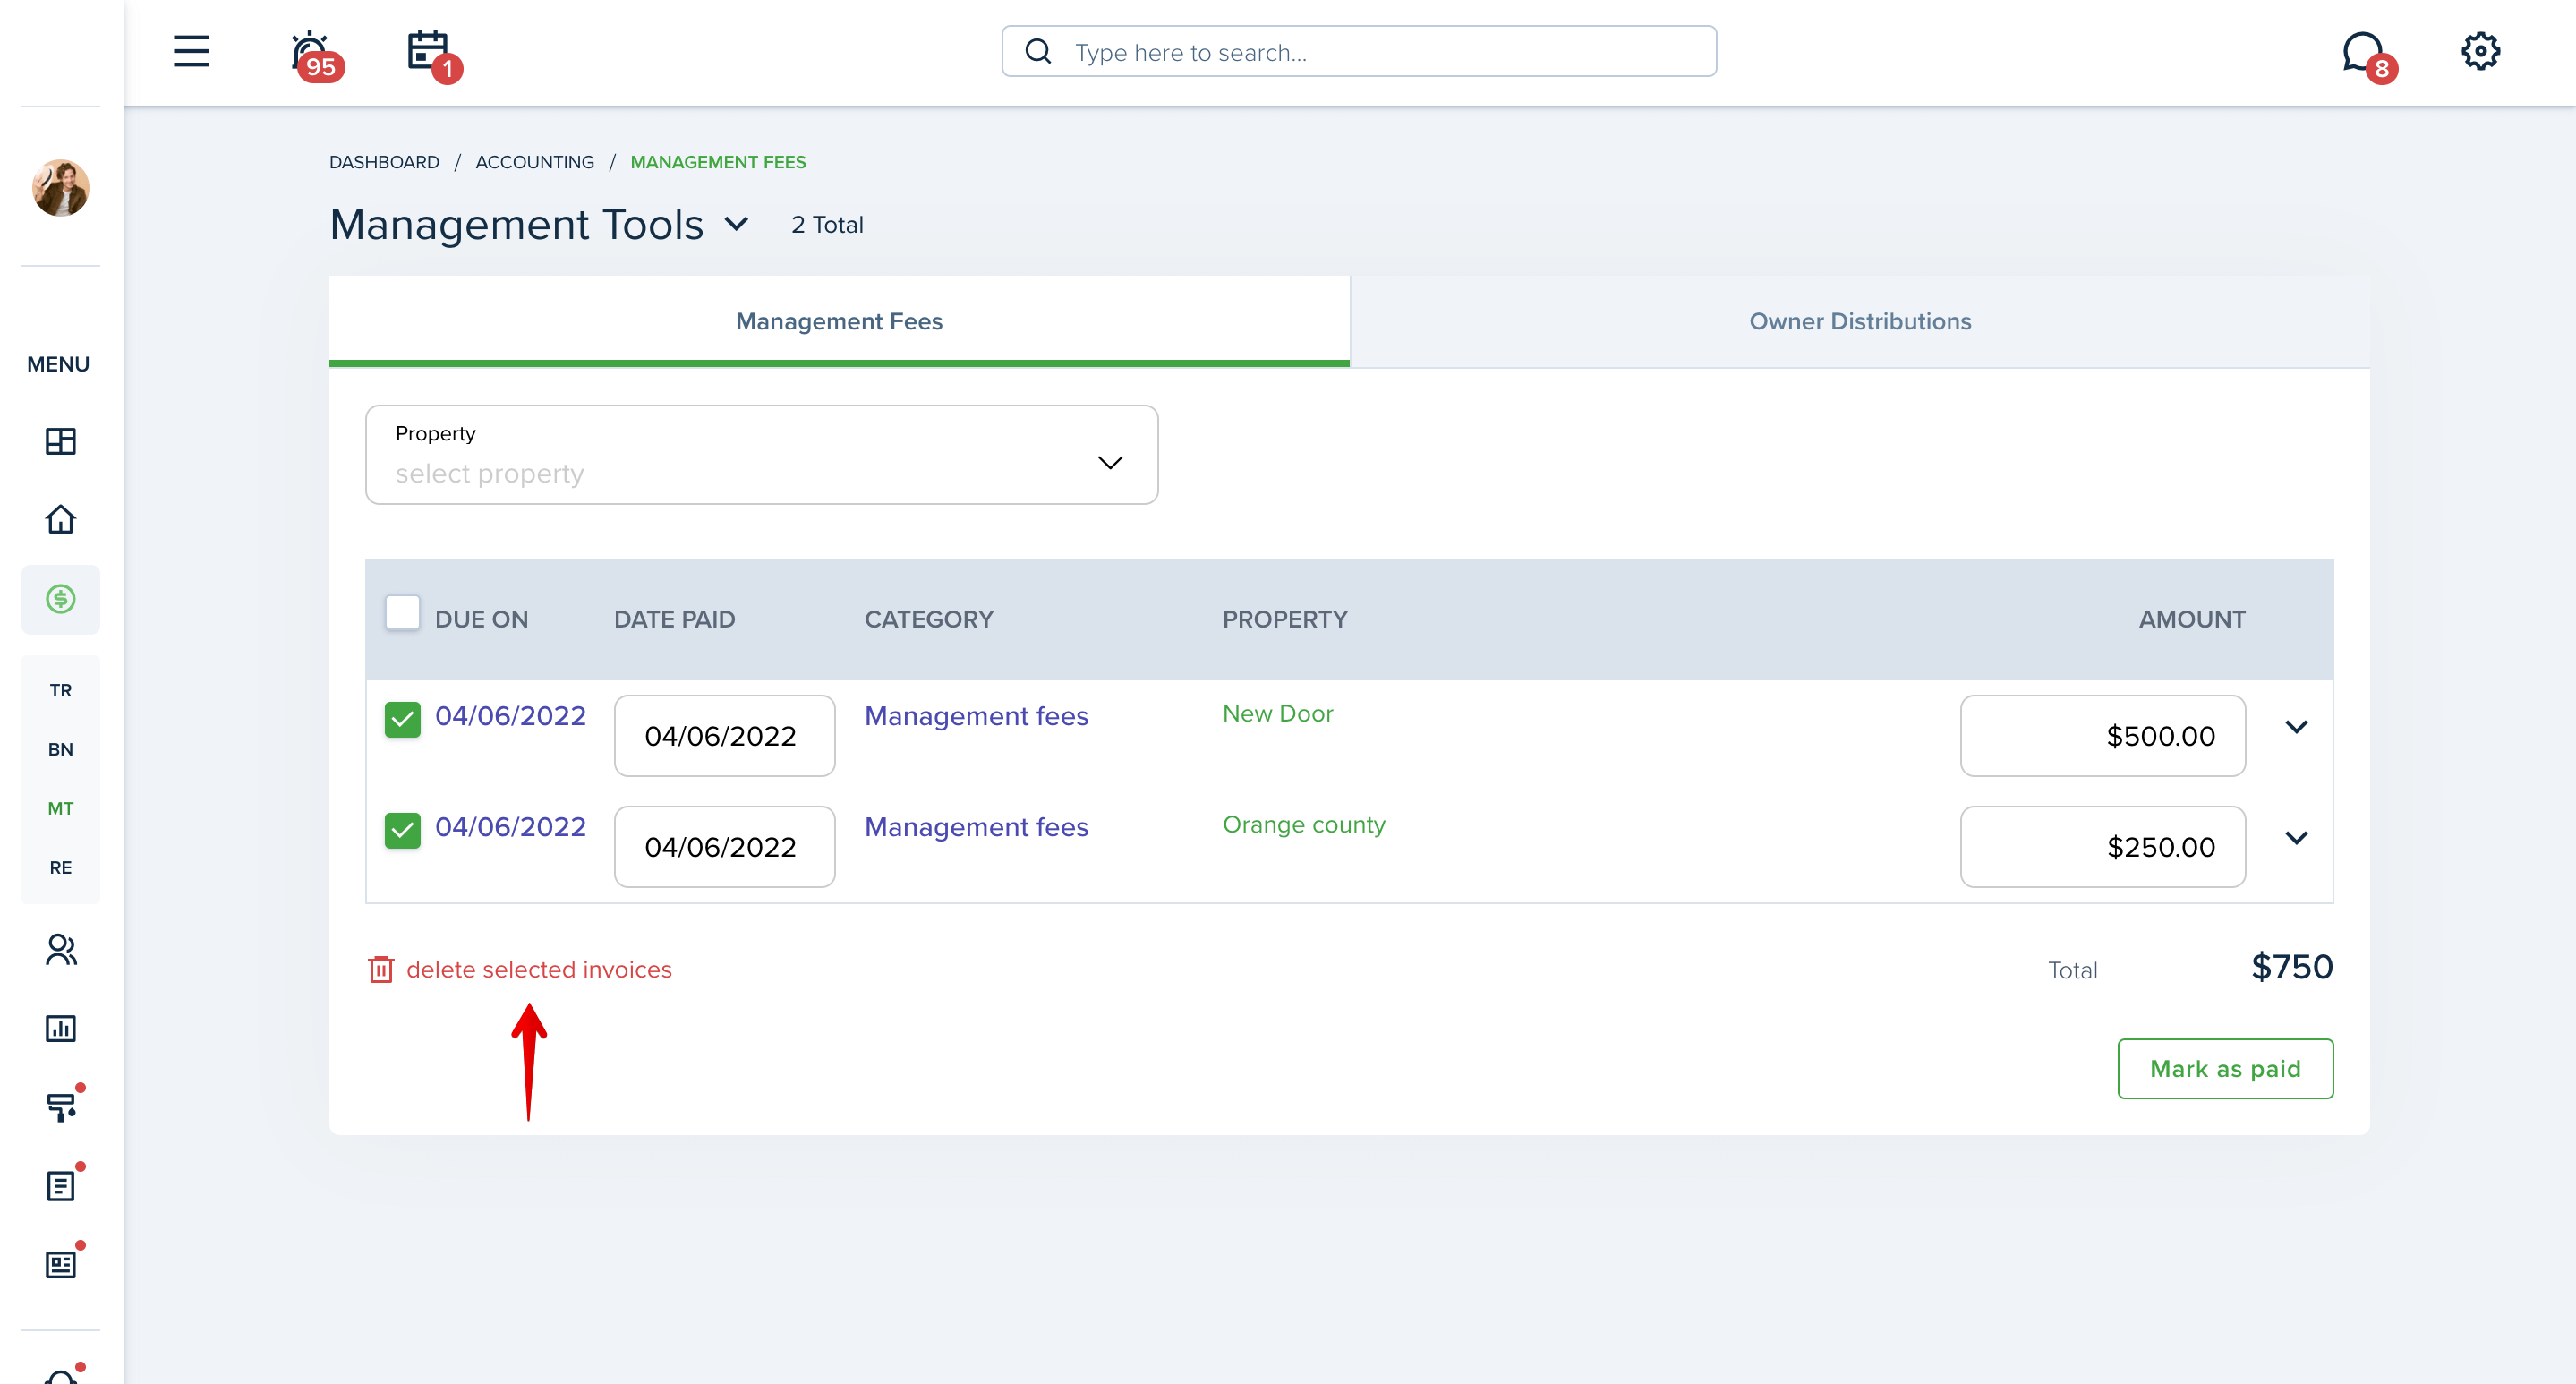
Task: Edit date paid for New Door row
Action: [x=724, y=736]
